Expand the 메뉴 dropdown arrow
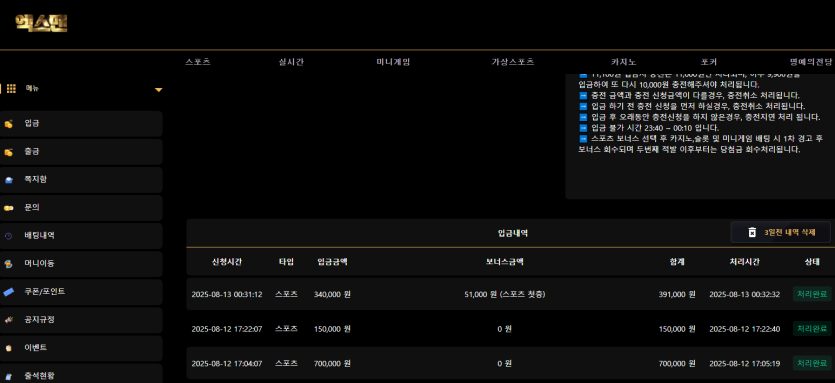This screenshot has height=383, width=835. 159,90
